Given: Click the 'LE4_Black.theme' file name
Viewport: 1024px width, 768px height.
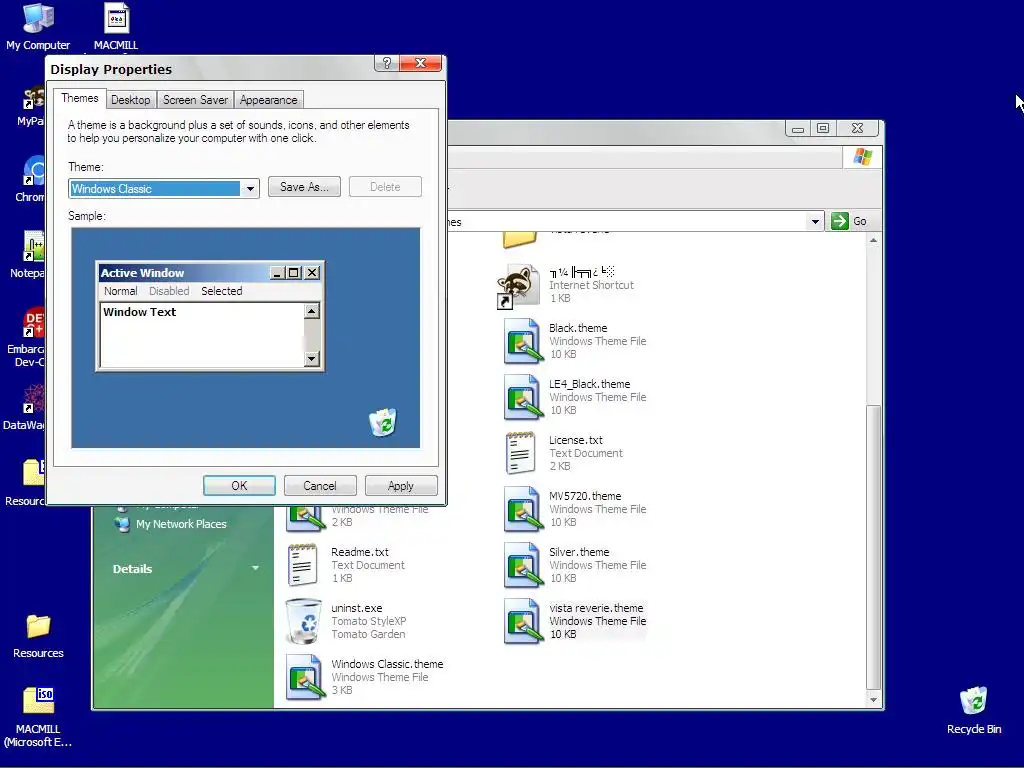Looking at the screenshot, I should [x=590, y=384].
